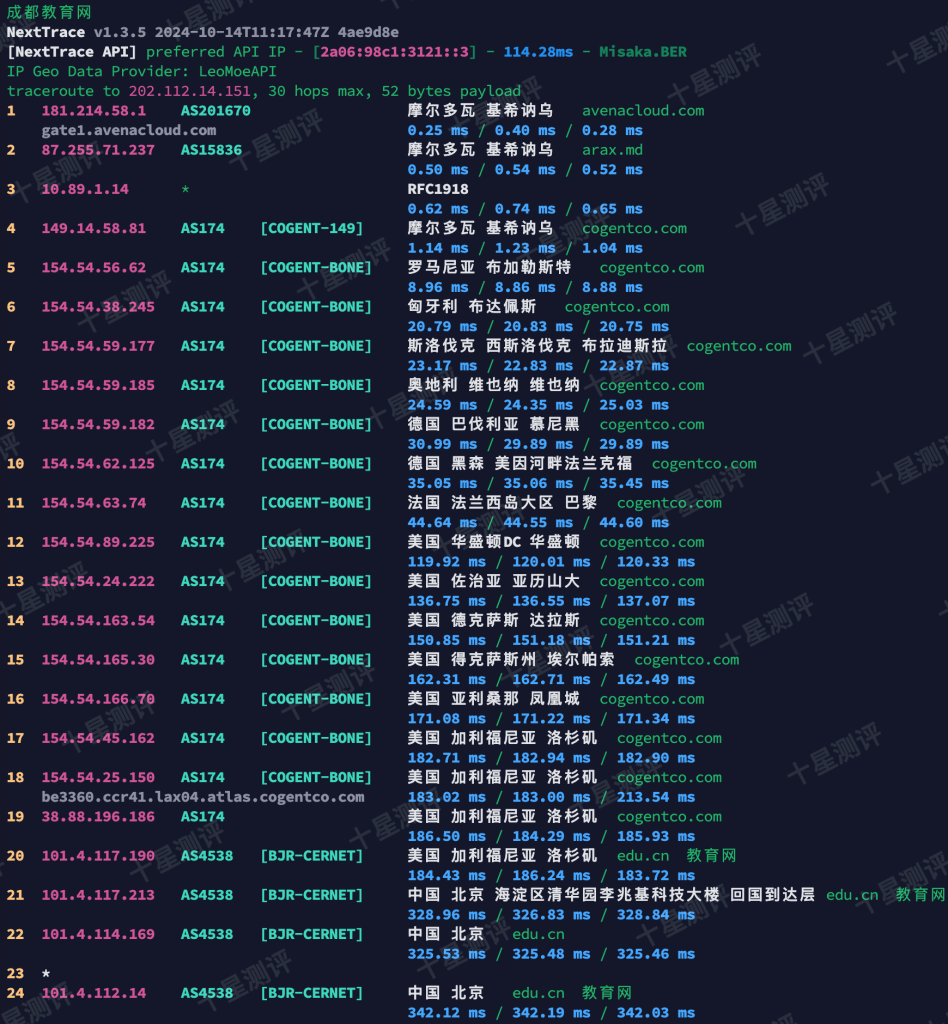Select the target IP 202.112.14.151
948x1024 pixels.
(190, 91)
